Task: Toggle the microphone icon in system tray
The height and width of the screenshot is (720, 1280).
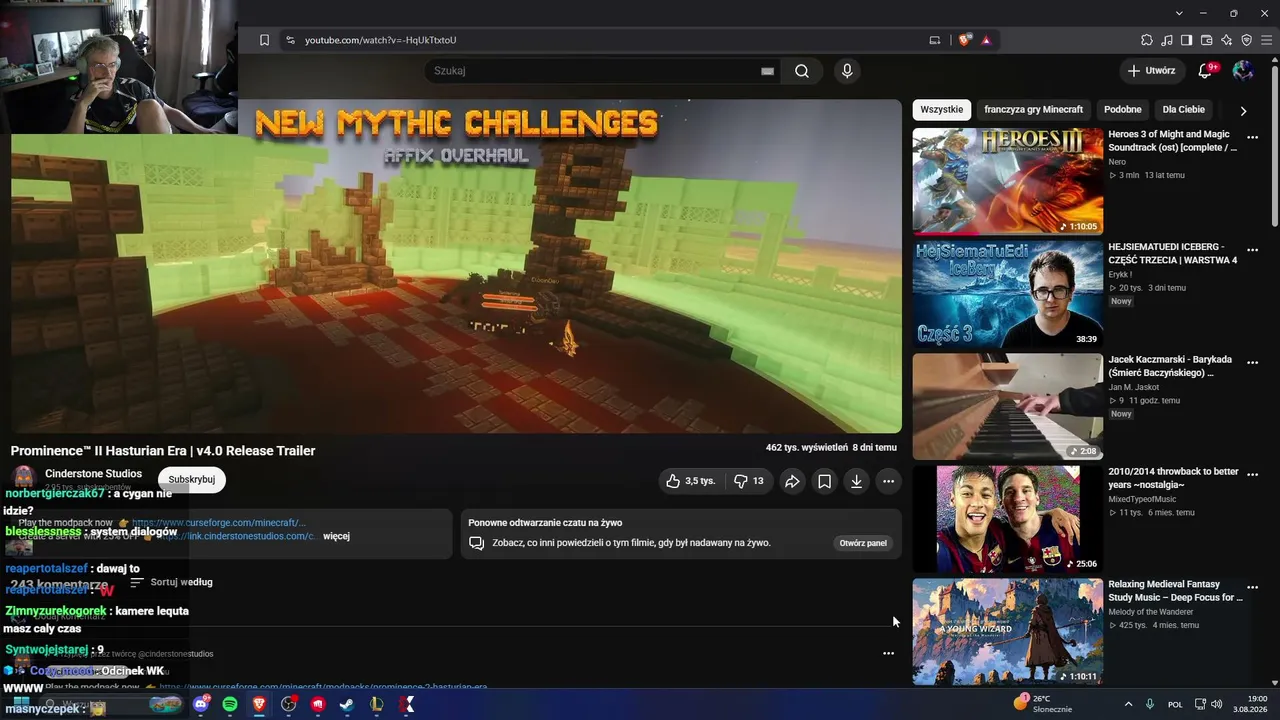Action: [1150, 704]
